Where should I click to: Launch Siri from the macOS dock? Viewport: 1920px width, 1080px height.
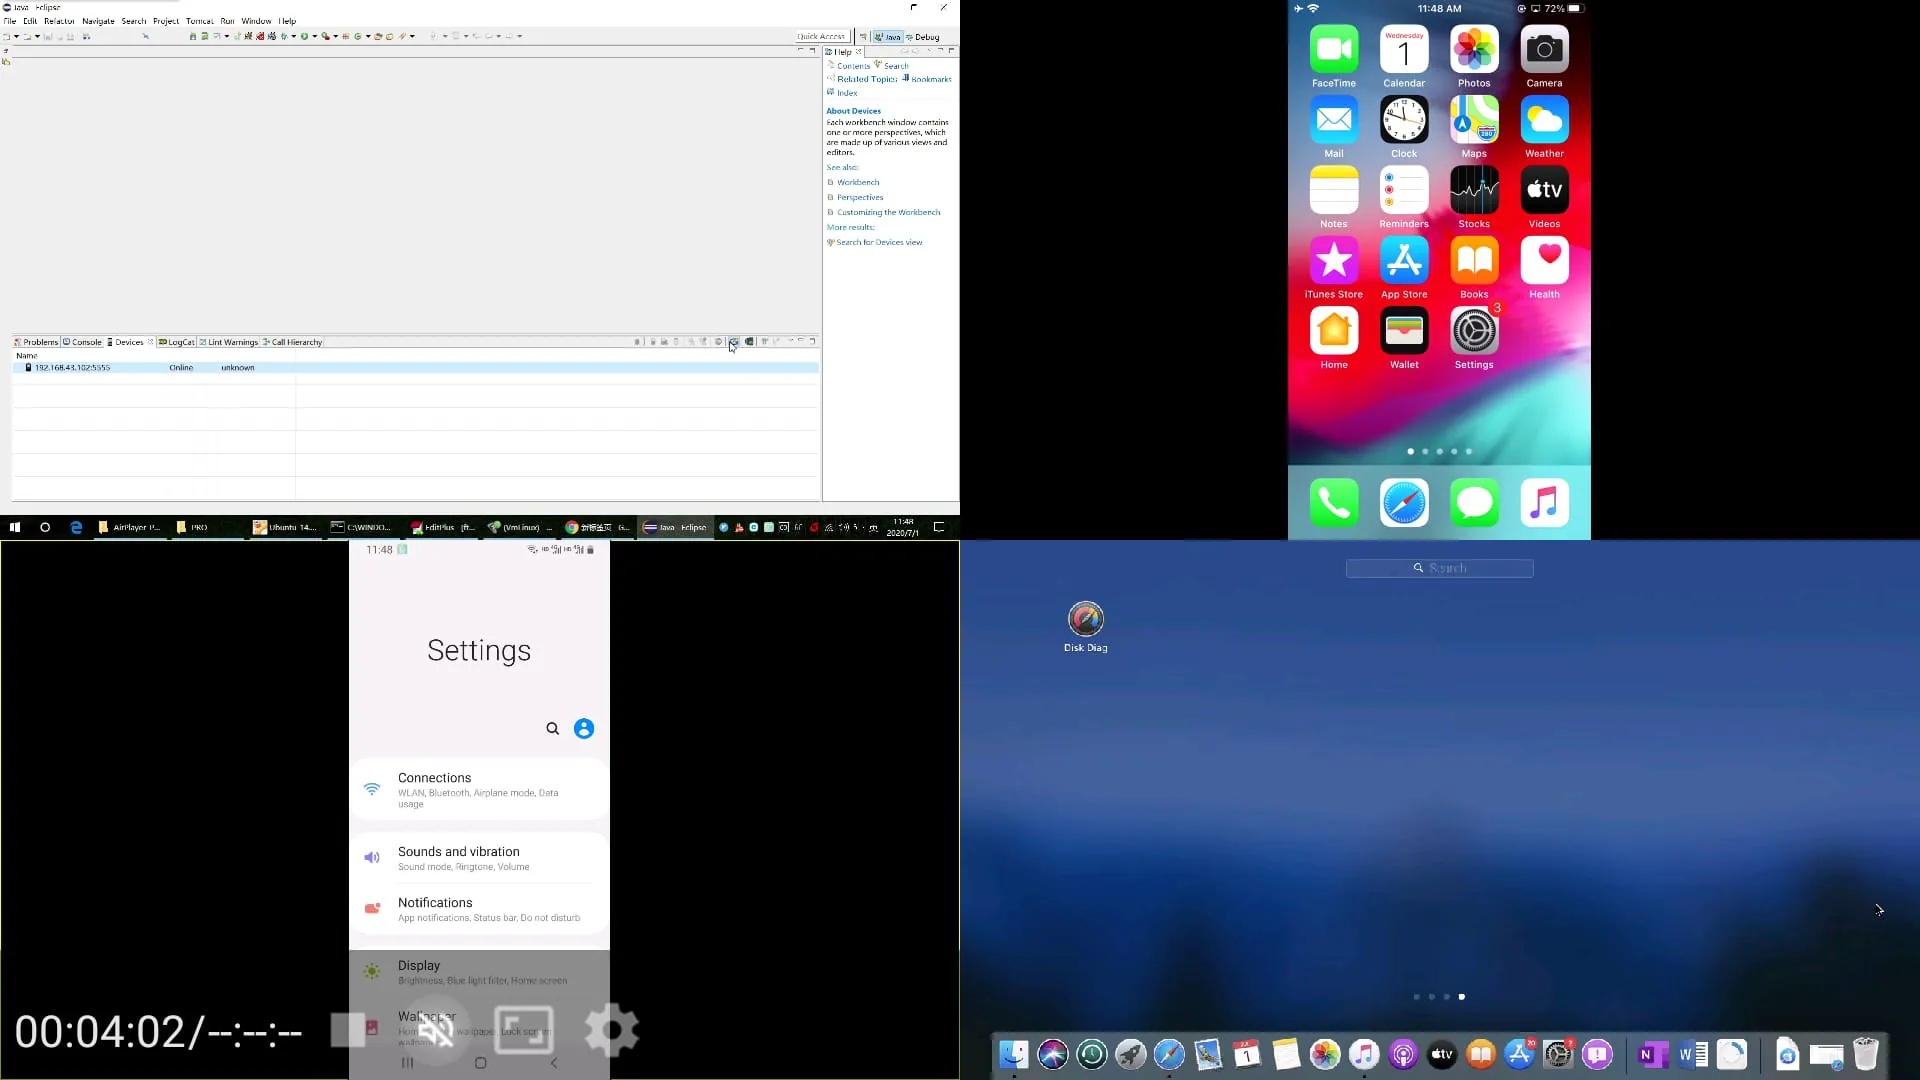tap(1053, 1053)
